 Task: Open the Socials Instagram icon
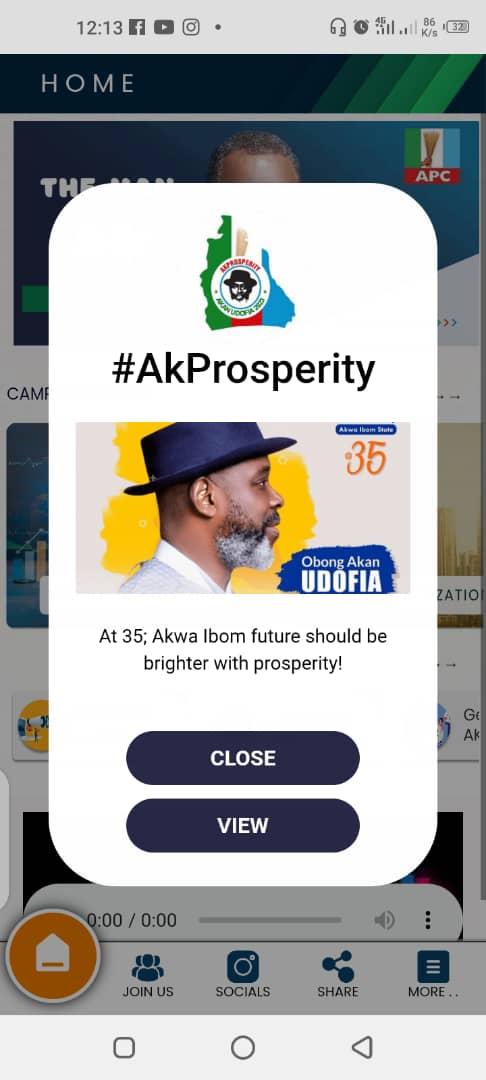tap(243, 966)
